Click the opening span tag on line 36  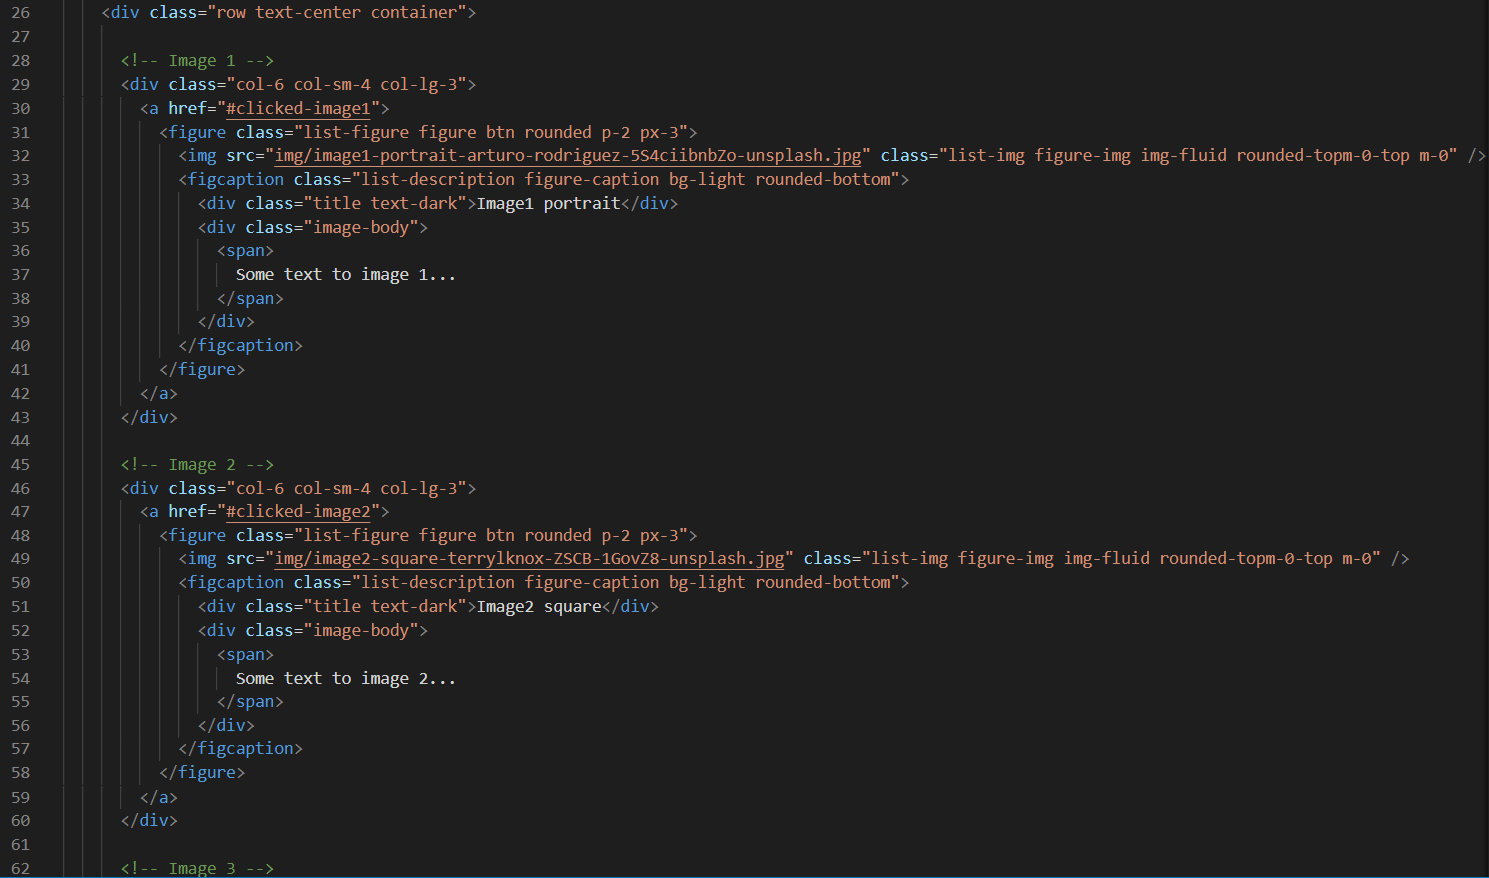pos(245,250)
